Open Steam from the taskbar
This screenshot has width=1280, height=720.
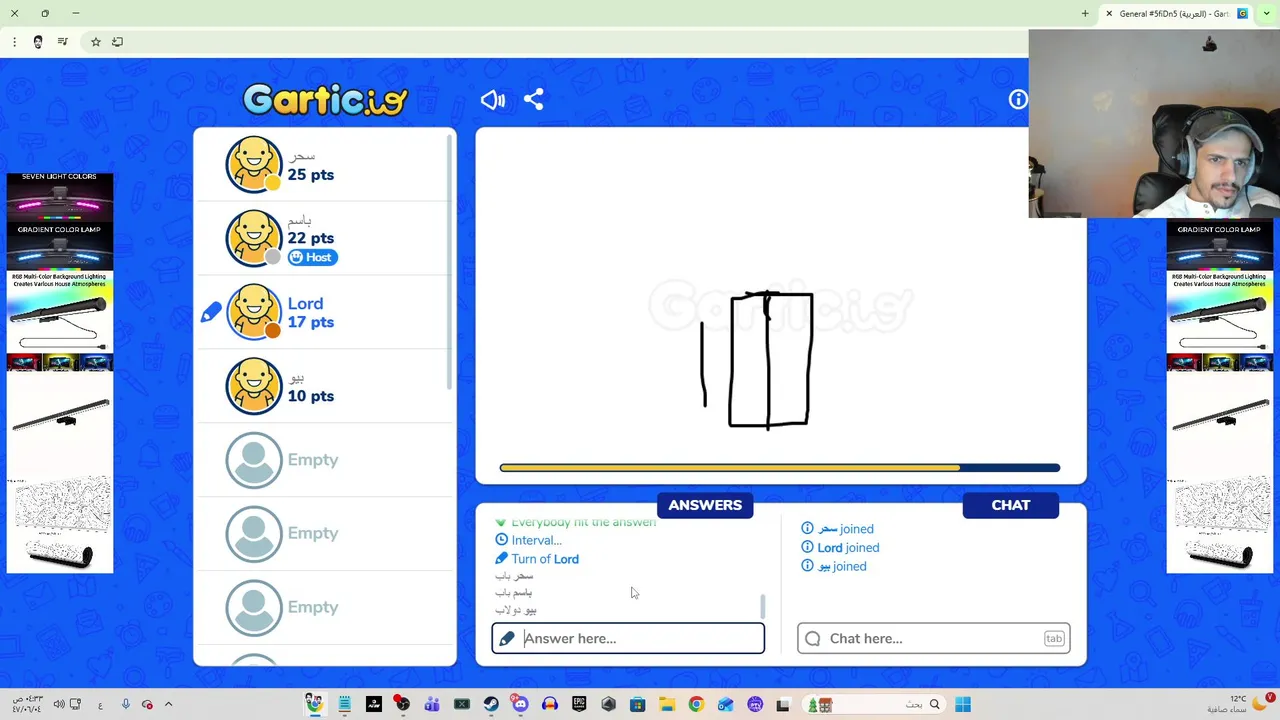point(491,704)
